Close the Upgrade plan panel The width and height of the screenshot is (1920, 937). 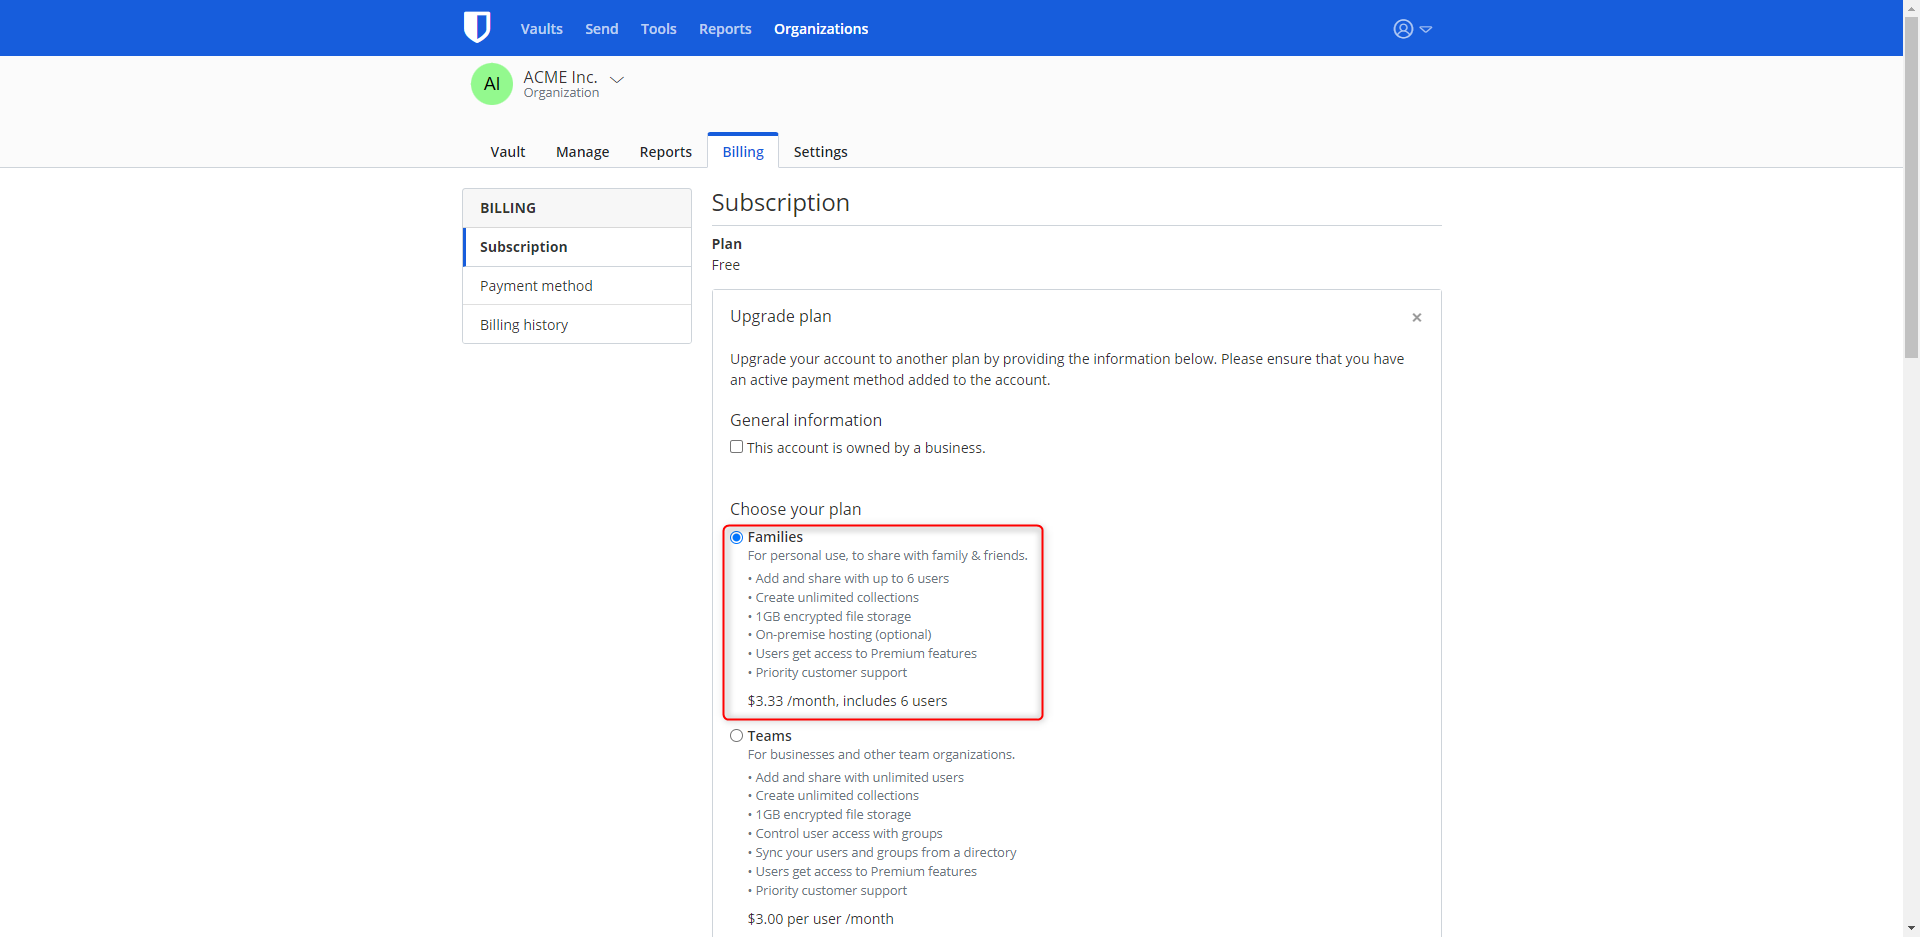click(x=1416, y=318)
